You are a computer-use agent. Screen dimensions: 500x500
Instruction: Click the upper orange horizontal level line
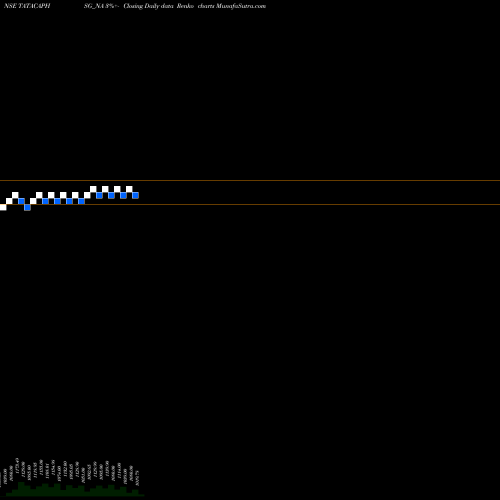pos(250,181)
